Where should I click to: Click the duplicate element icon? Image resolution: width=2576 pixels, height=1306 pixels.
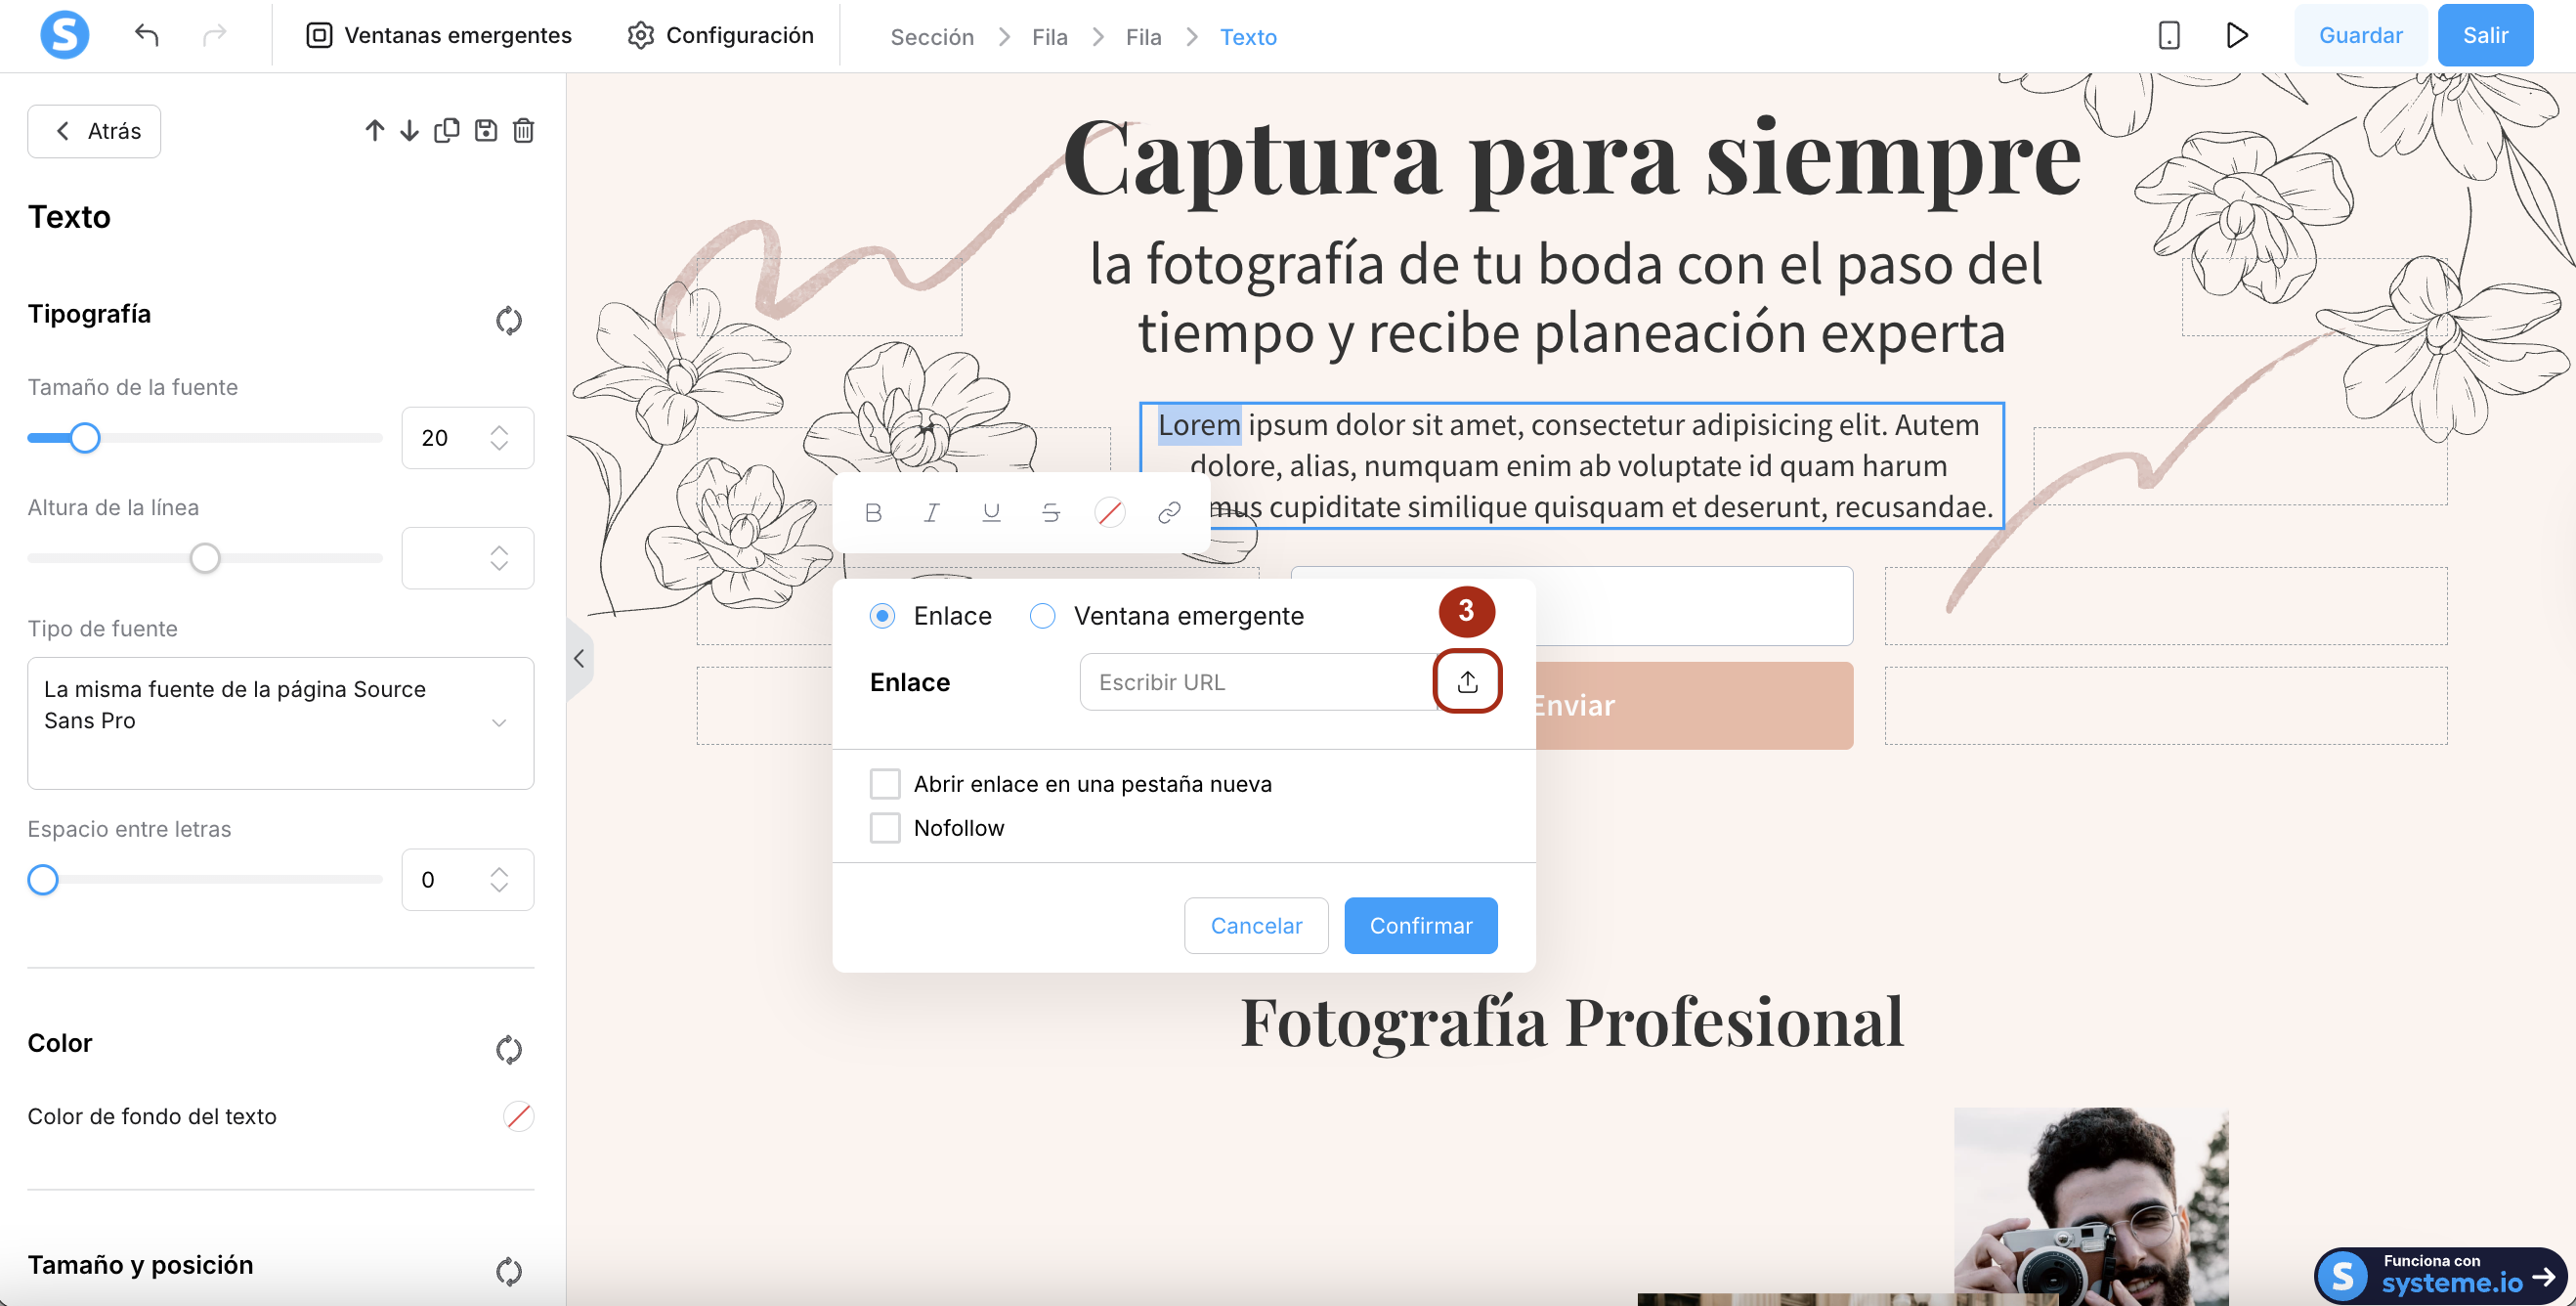447,131
